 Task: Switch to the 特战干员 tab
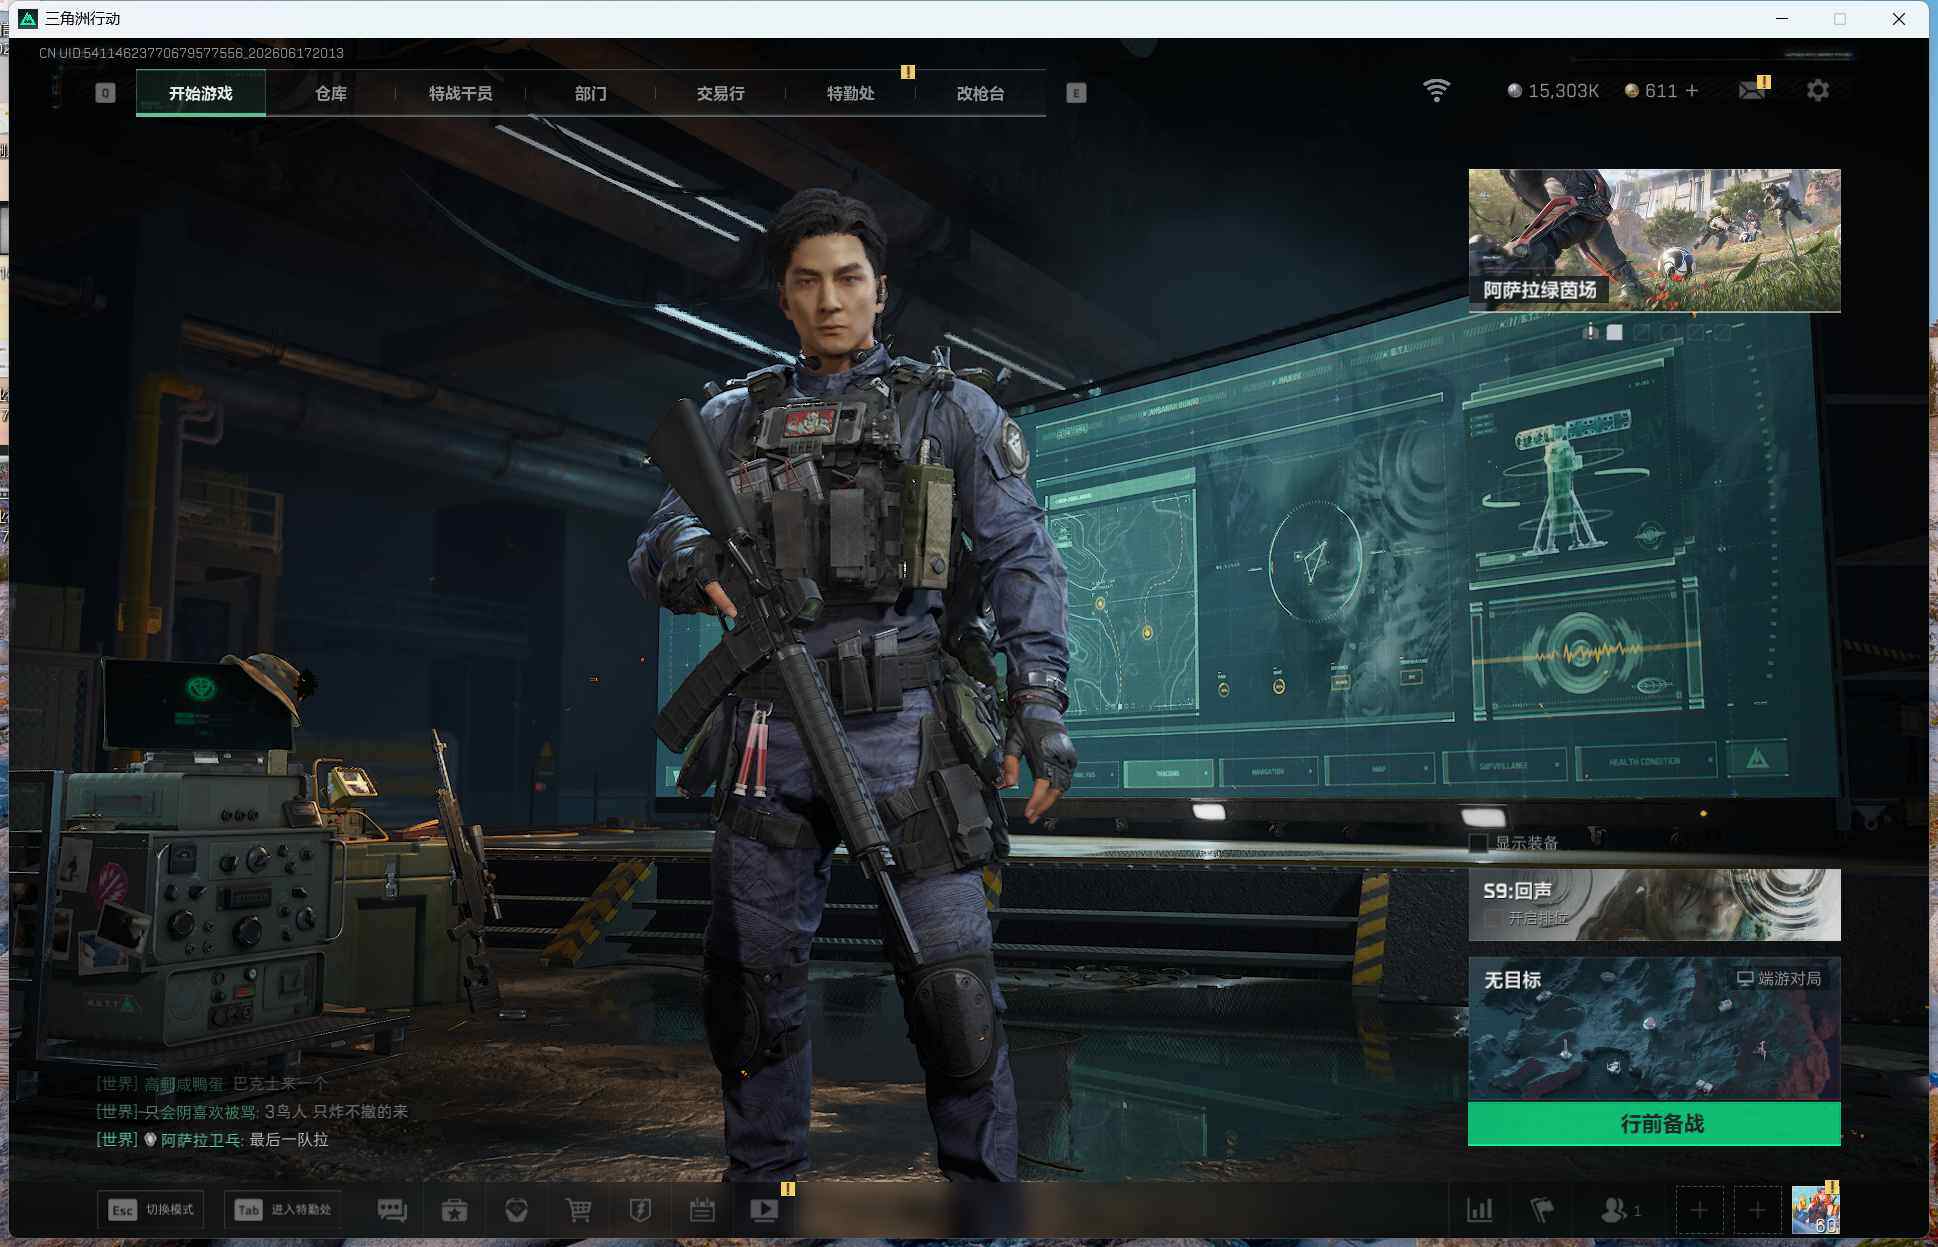[461, 93]
